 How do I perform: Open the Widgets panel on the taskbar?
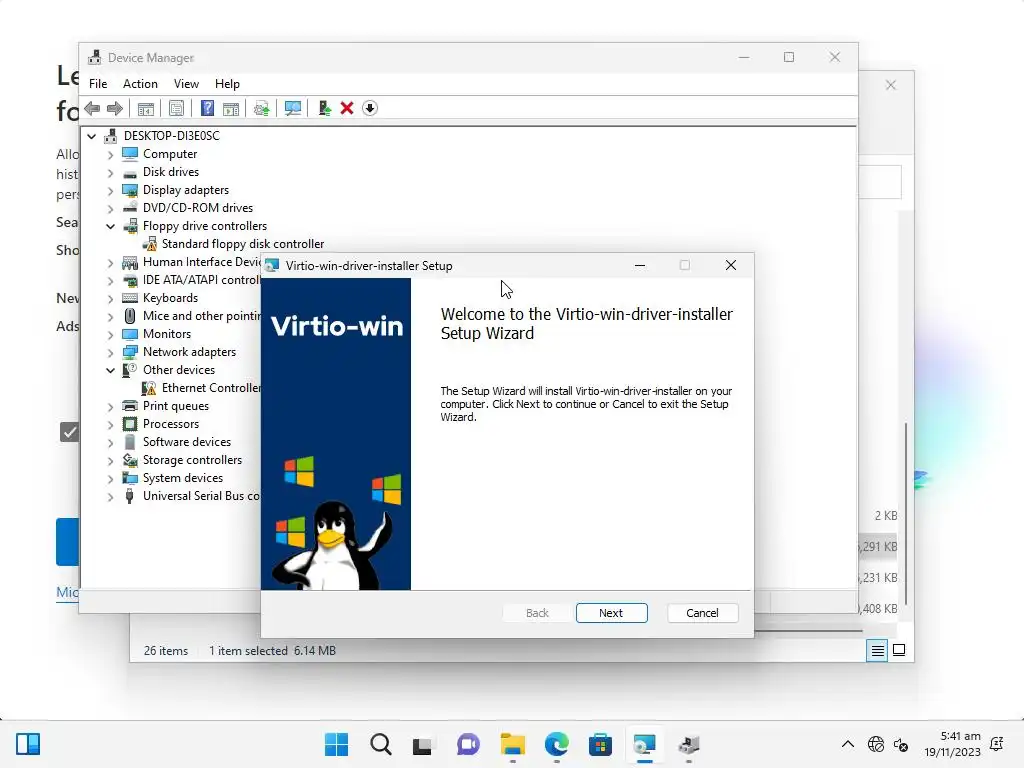[x=28, y=744]
